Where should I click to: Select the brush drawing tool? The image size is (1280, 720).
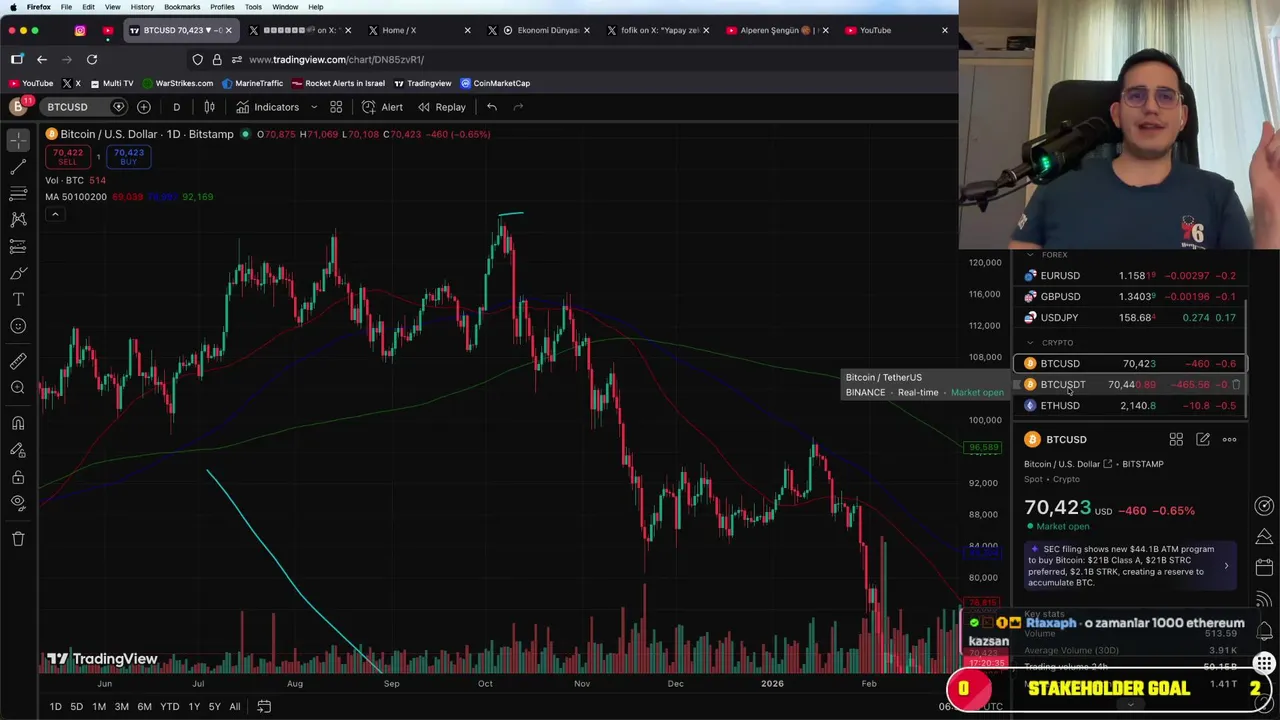18,273
